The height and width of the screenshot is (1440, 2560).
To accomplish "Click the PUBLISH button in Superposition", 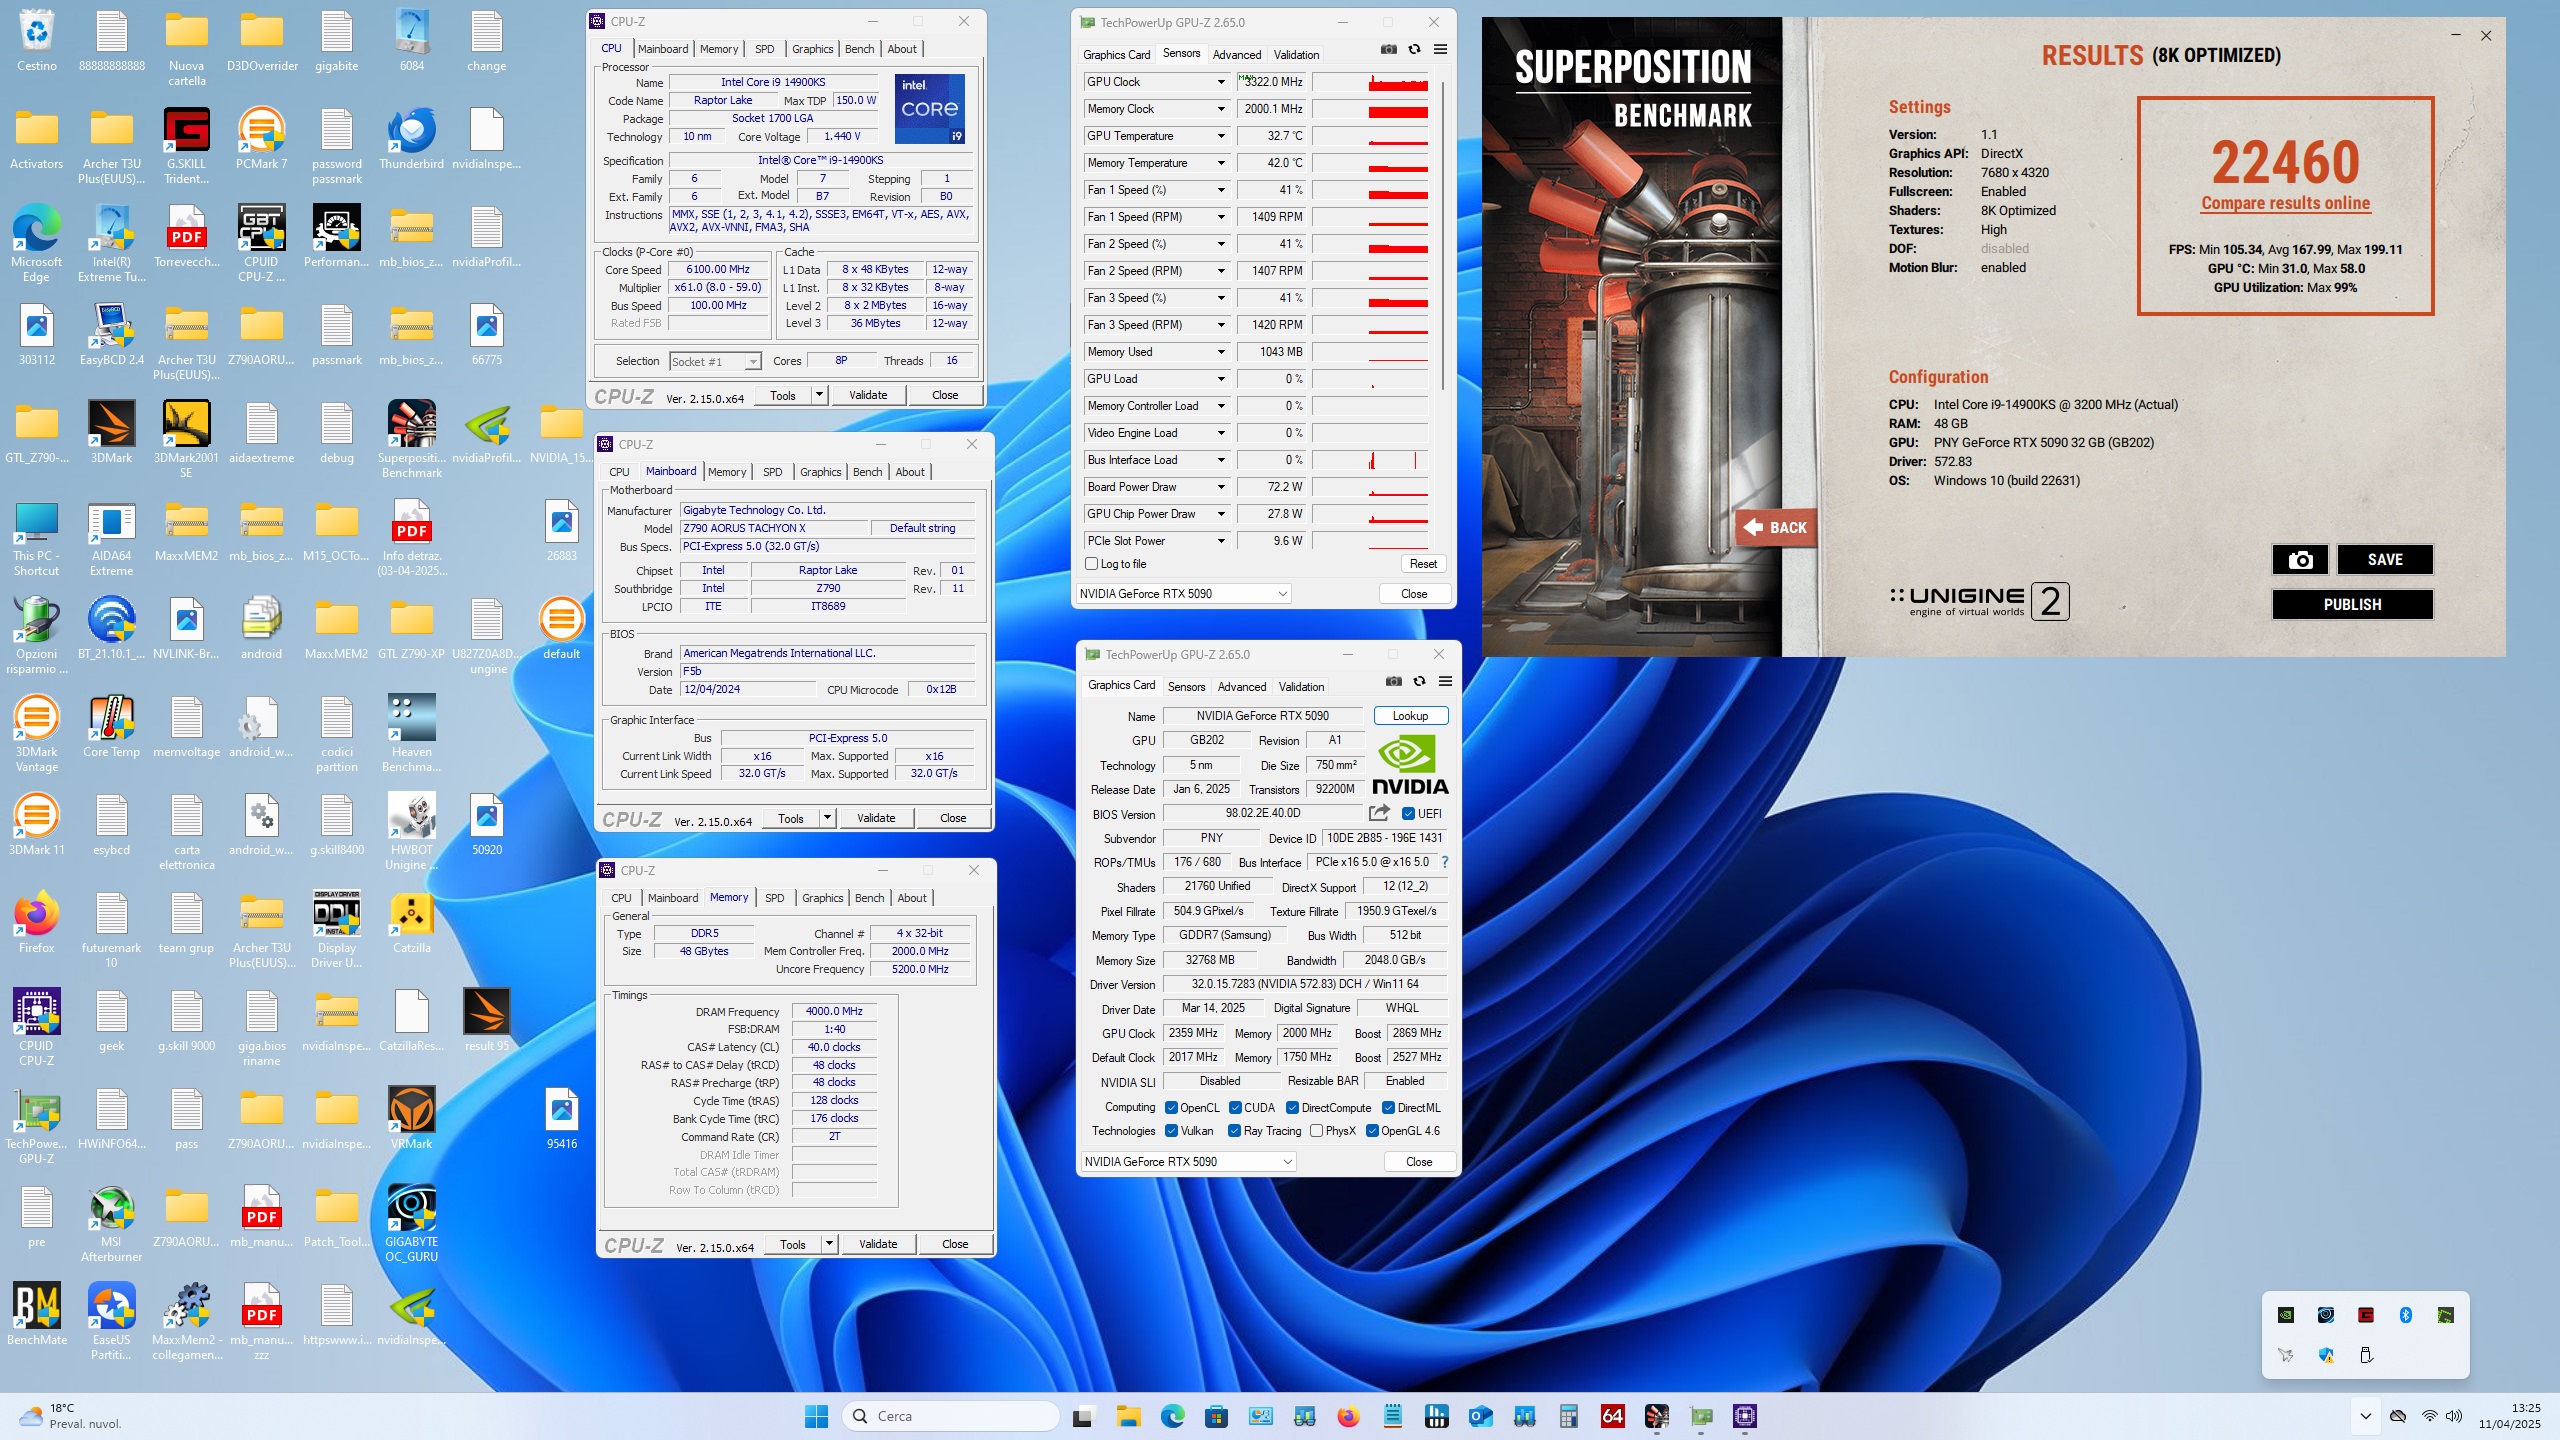I will [x=2352, y=605].
